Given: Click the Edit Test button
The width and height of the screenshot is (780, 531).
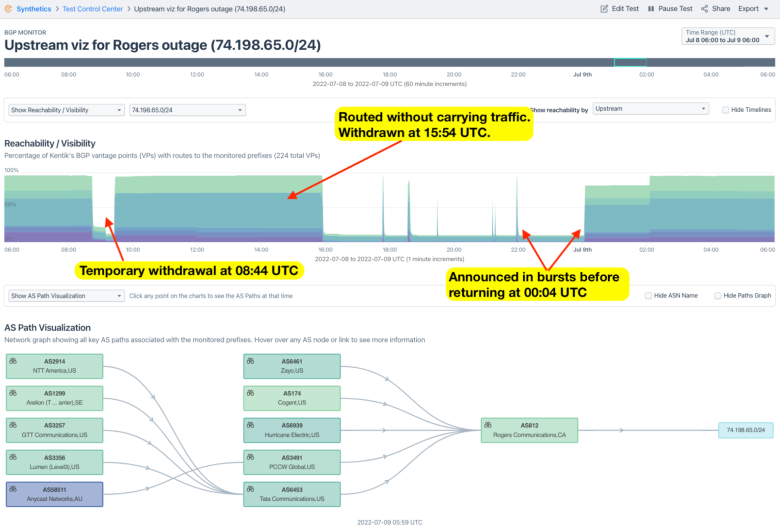Looking at the screenshot, I should (x=619, y=8).
